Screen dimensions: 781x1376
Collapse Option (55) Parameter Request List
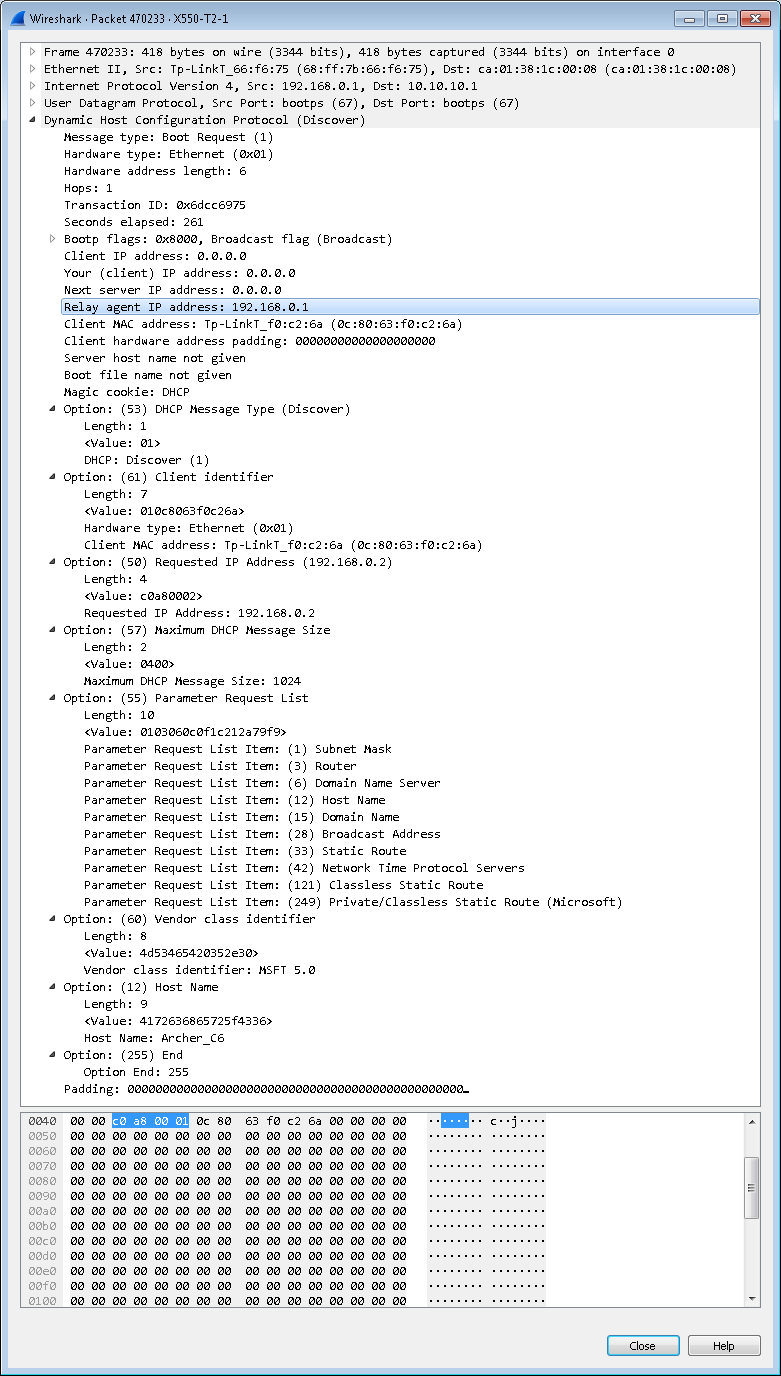(53, 698)
